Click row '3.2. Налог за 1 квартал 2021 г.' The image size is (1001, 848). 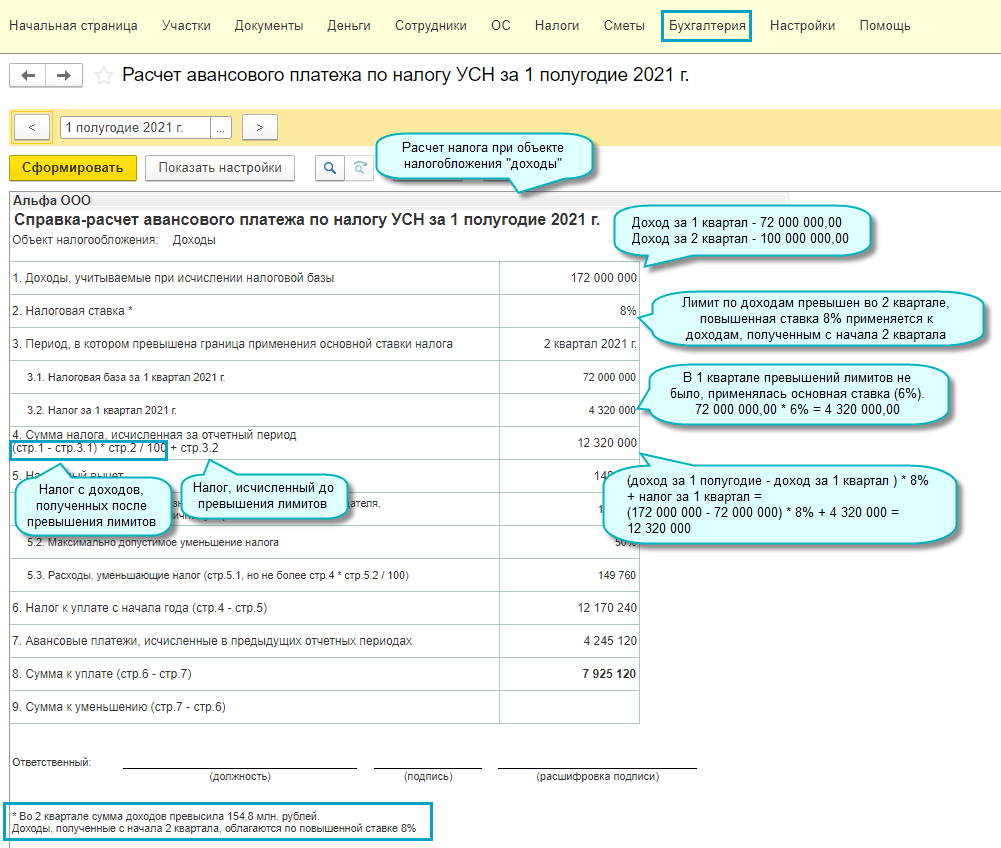pos(255,410)
